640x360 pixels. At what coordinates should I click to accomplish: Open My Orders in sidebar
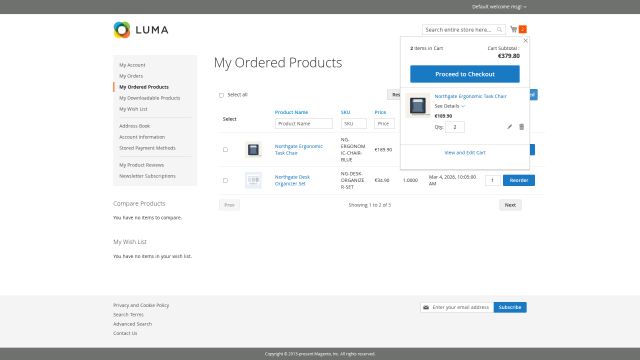131,76
